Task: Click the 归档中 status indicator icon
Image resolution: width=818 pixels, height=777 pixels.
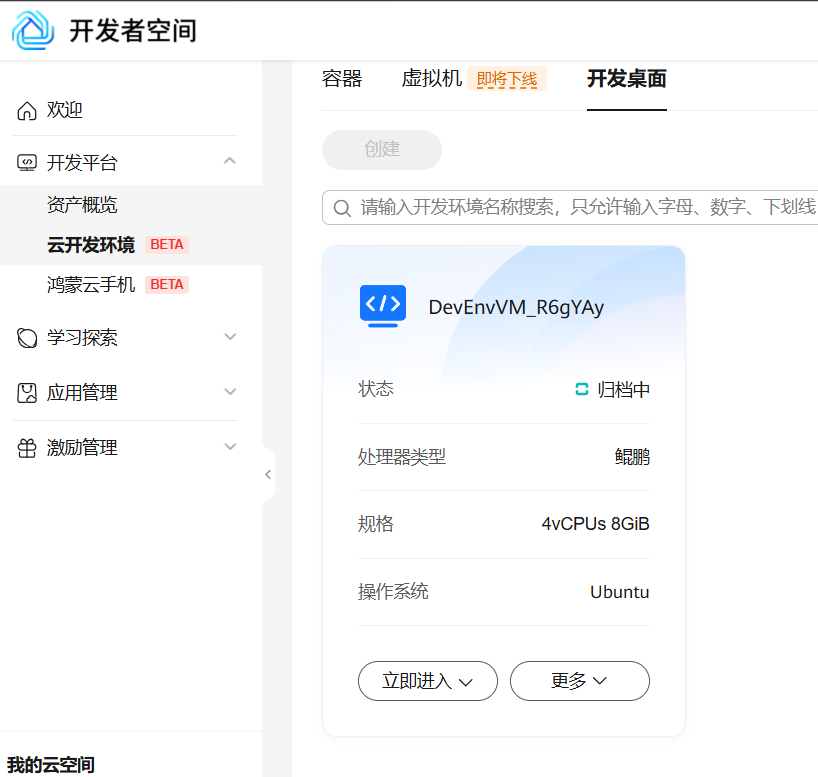Action: click(x=582, y=389)
